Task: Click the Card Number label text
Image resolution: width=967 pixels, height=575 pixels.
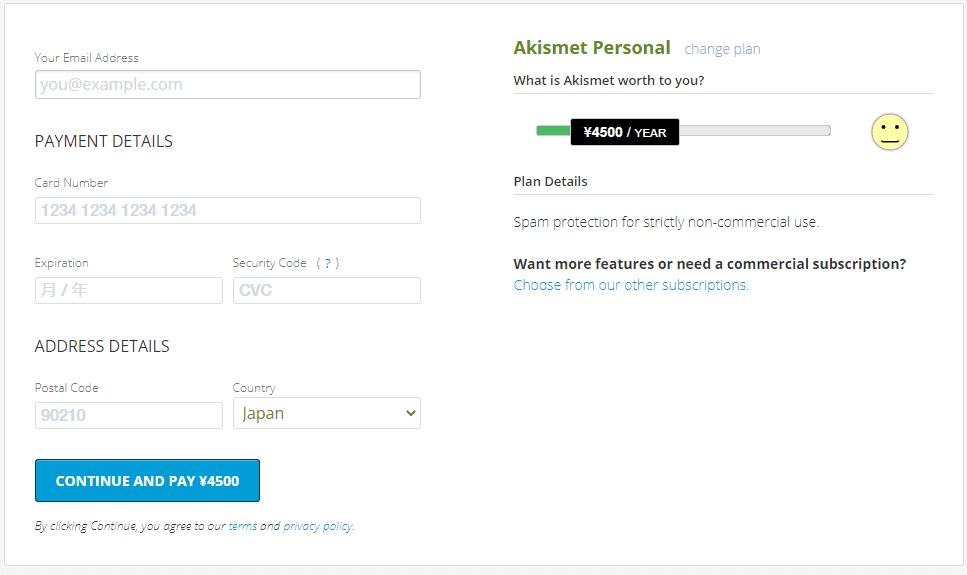Action: (x=71, y=183)
